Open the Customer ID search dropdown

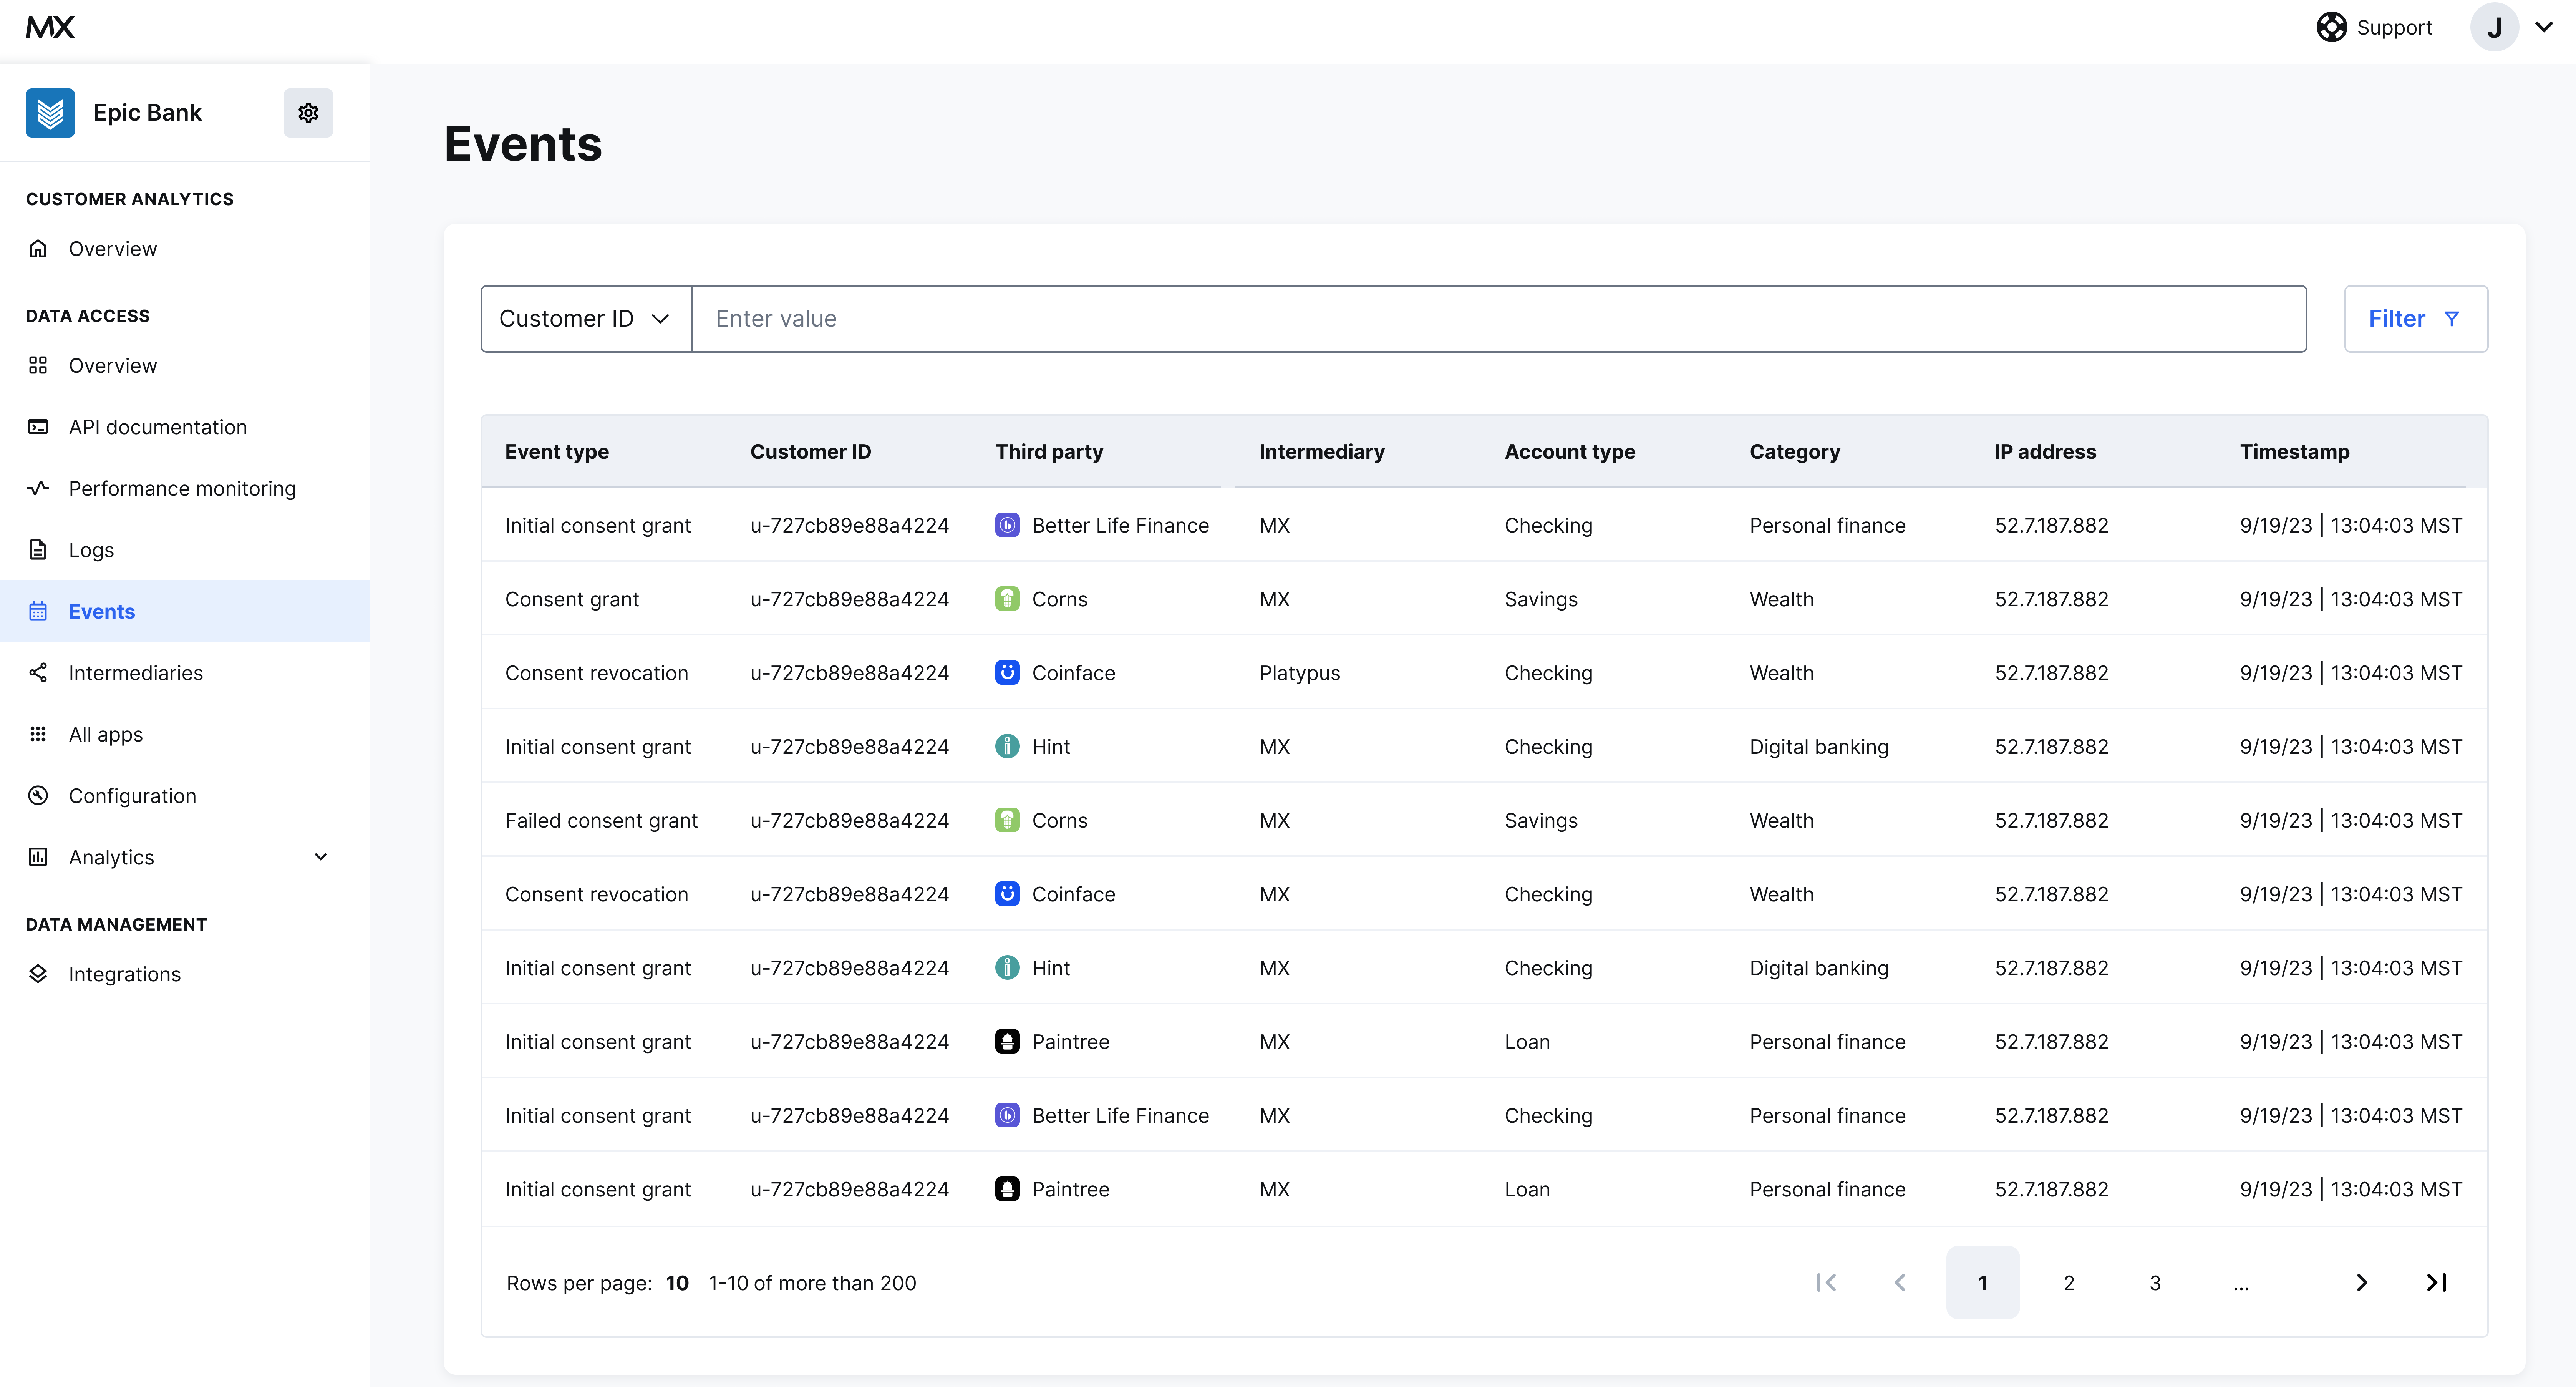(585, 319)
